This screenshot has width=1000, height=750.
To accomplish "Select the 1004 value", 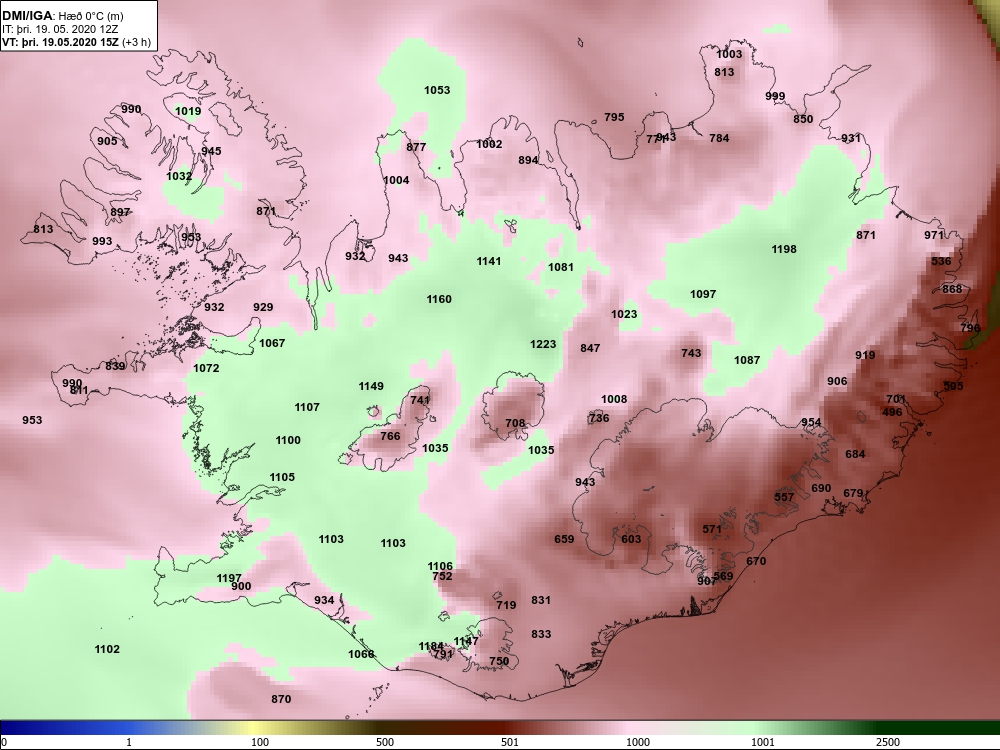I will pyautogui.click(x=396, y=180).
